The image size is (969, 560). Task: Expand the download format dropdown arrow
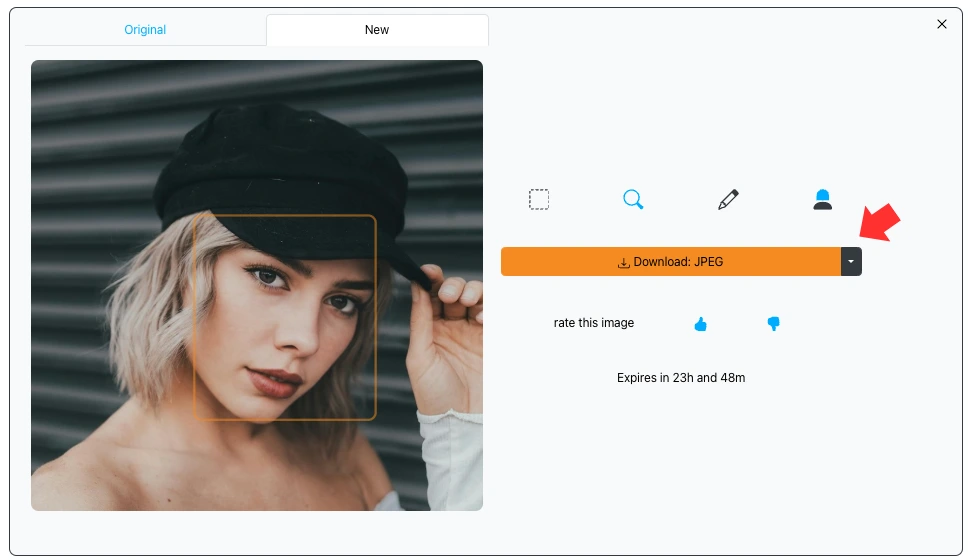click(851, 262)
